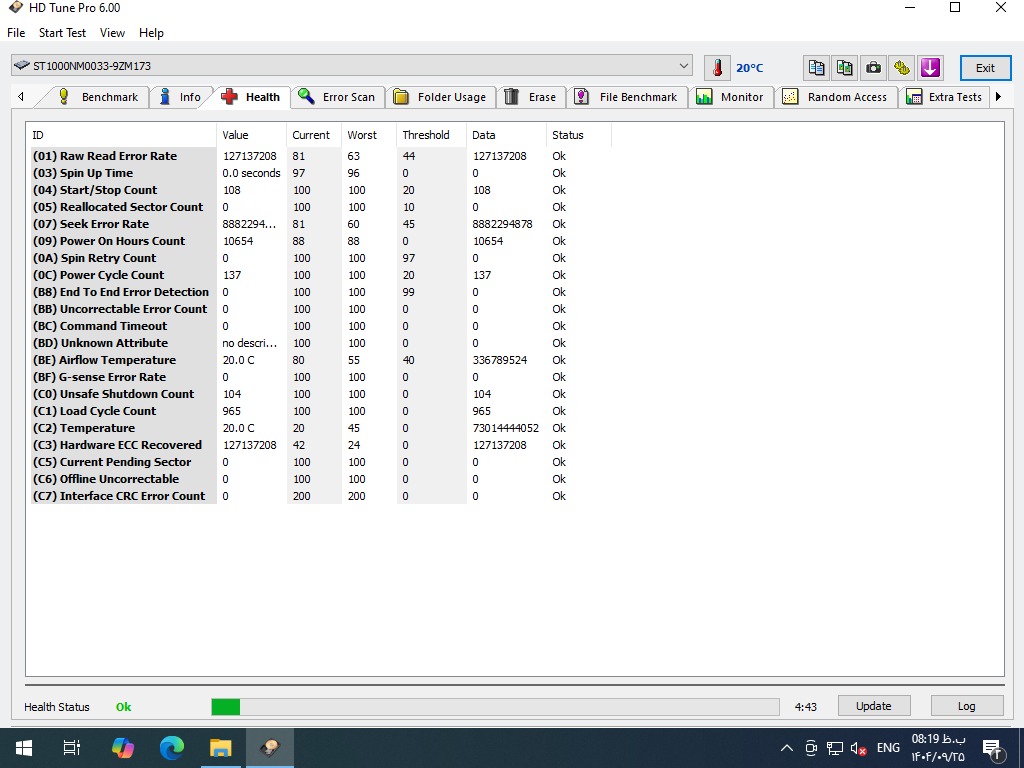The image size is (1024, 768).
Task: Click the camera save screenshot icon
Action: pyautogui.click(x=873, y=68)
